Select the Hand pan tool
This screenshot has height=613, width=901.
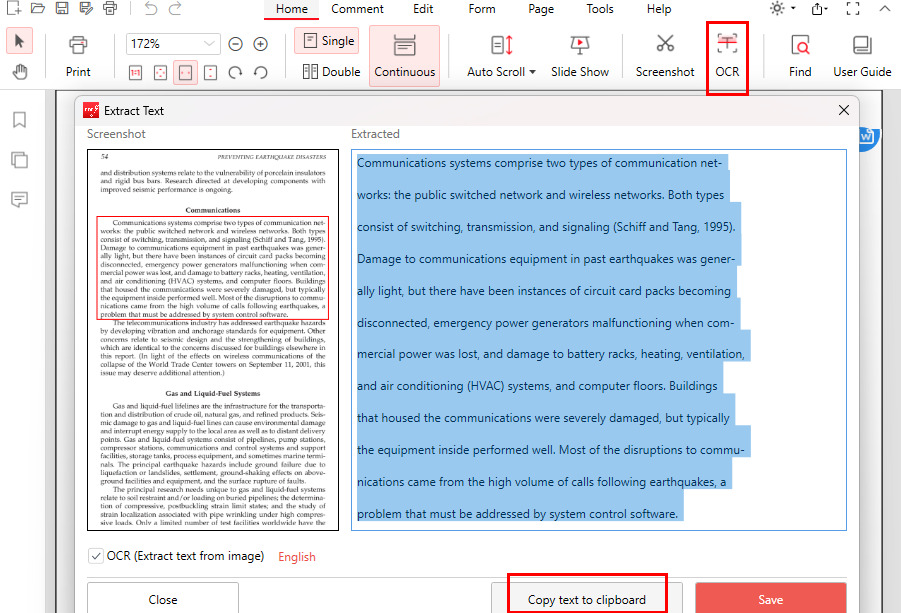click(18, 72)
